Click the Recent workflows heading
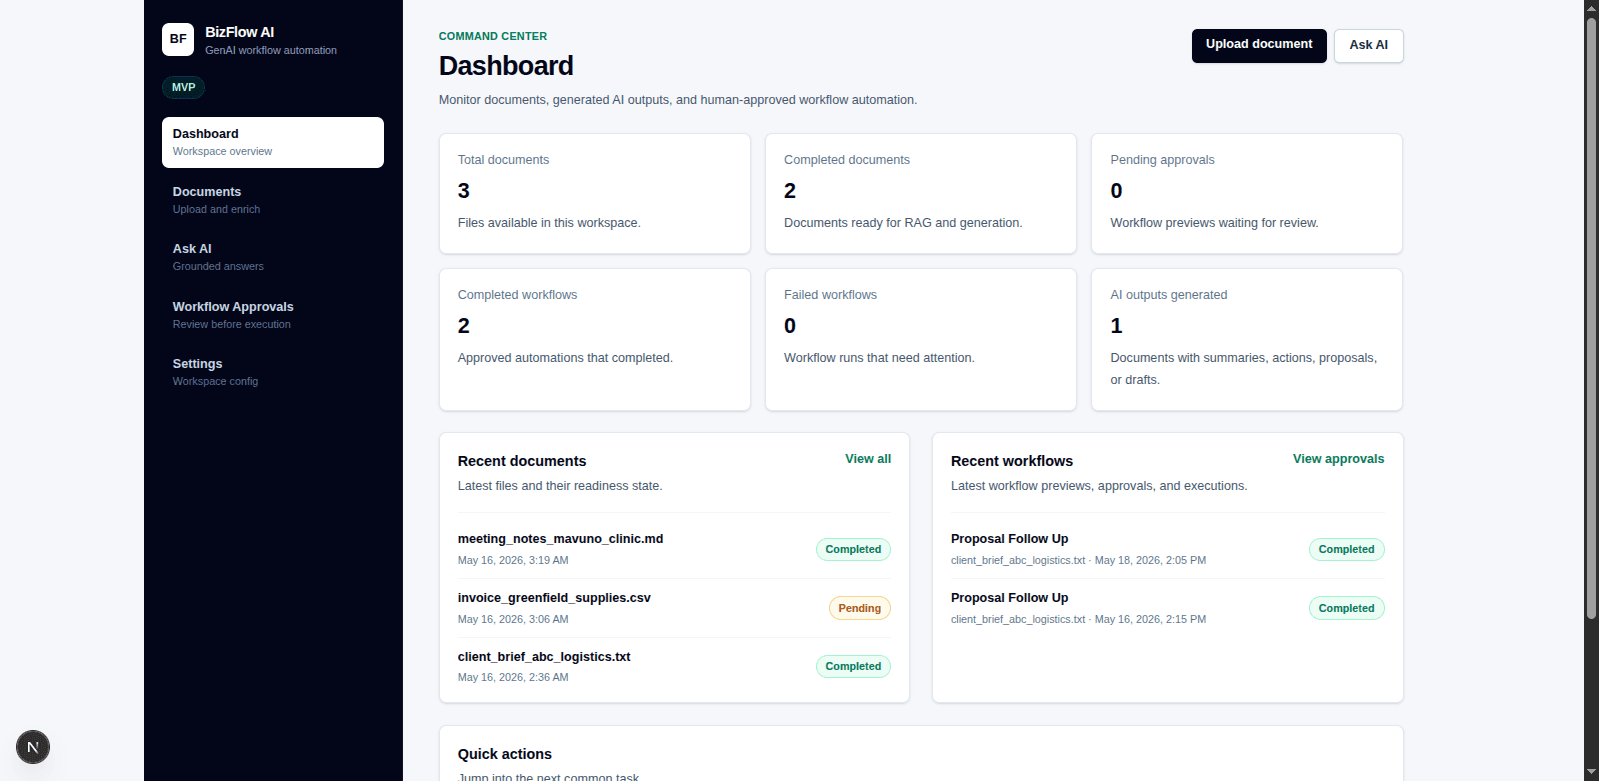The height and width of the screenshot is (781, 1599). (x=1012, y=461)
